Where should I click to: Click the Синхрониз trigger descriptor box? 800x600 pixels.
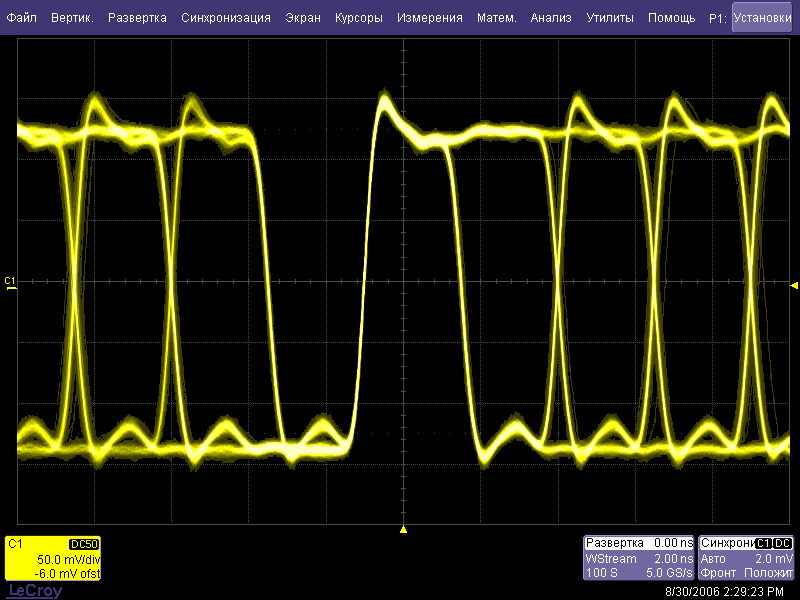coord(746,558)
